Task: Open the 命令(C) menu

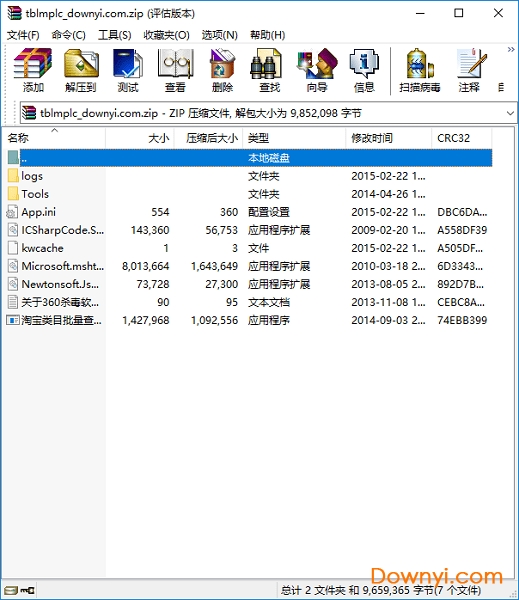Action: 69,35
